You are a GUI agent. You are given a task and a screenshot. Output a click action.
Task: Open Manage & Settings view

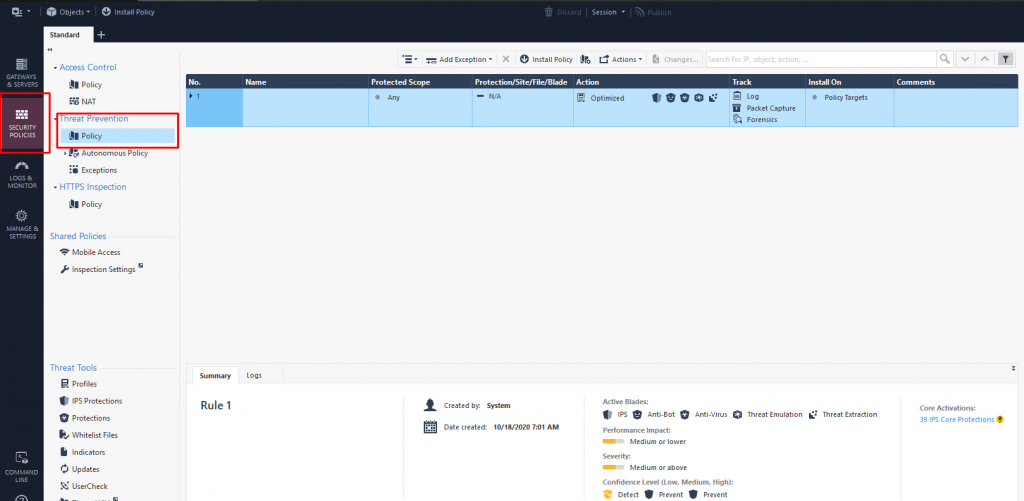21,227
